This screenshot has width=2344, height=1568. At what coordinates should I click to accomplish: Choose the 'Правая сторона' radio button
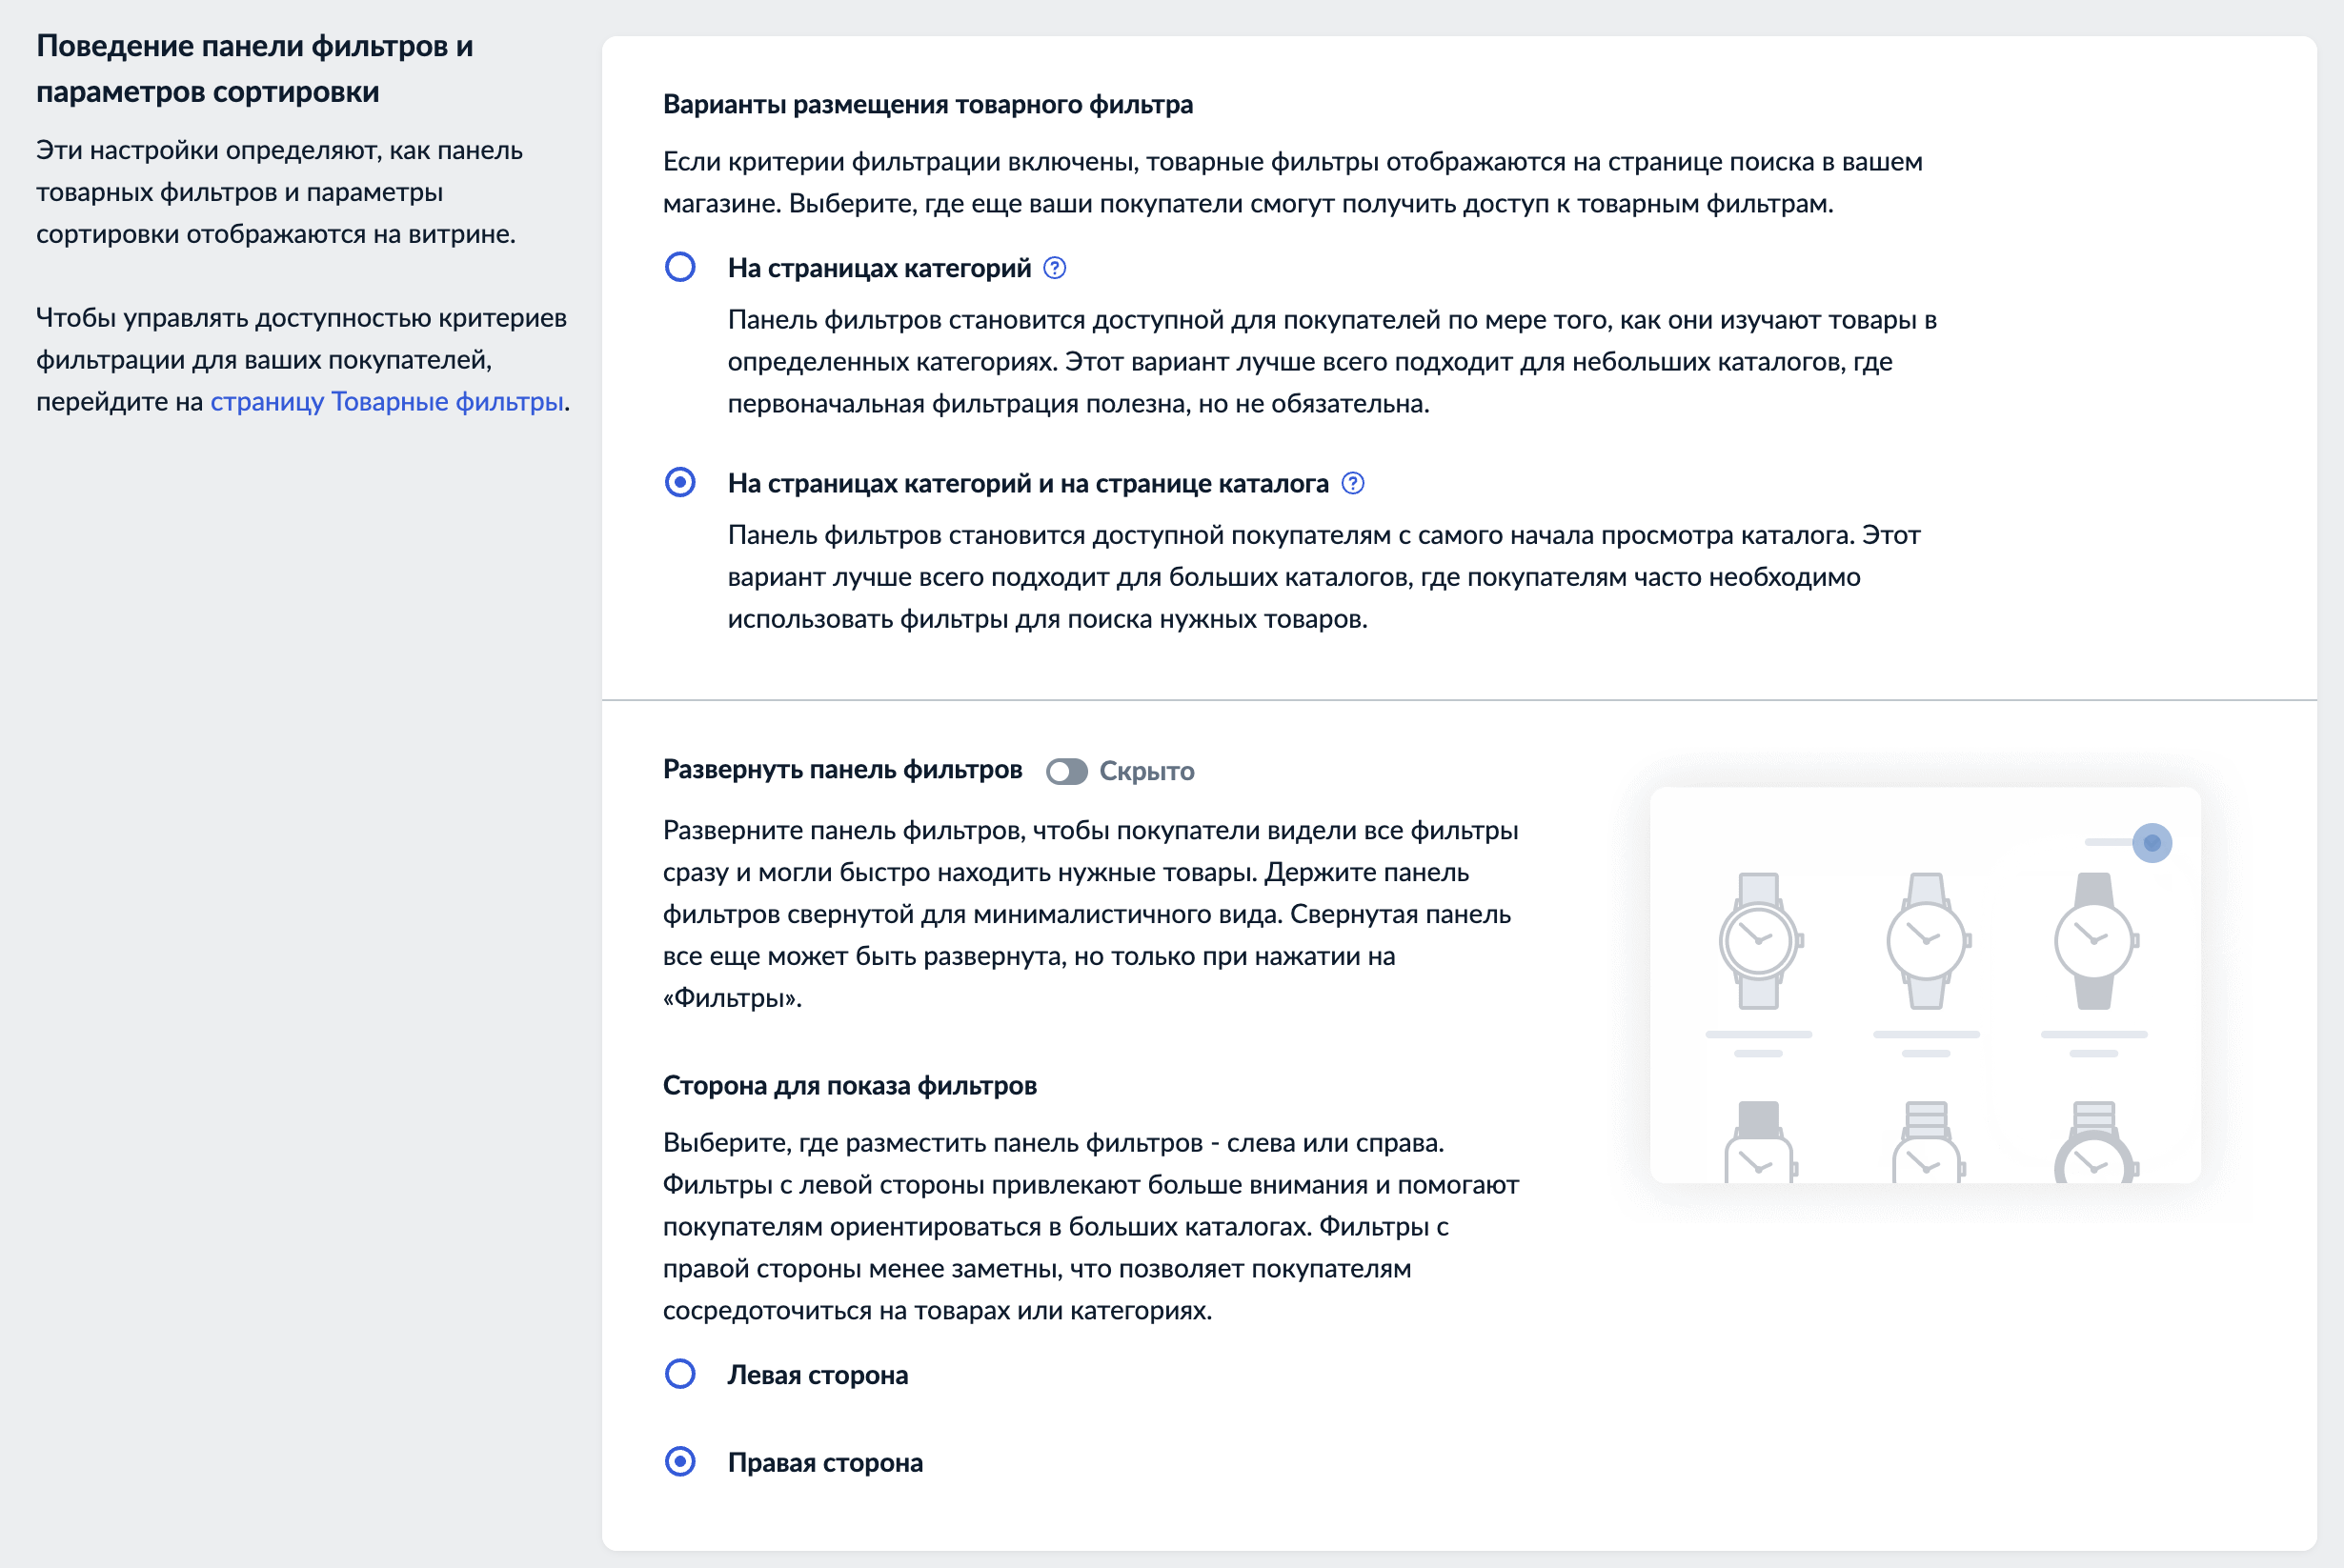tap(680, 1462)
